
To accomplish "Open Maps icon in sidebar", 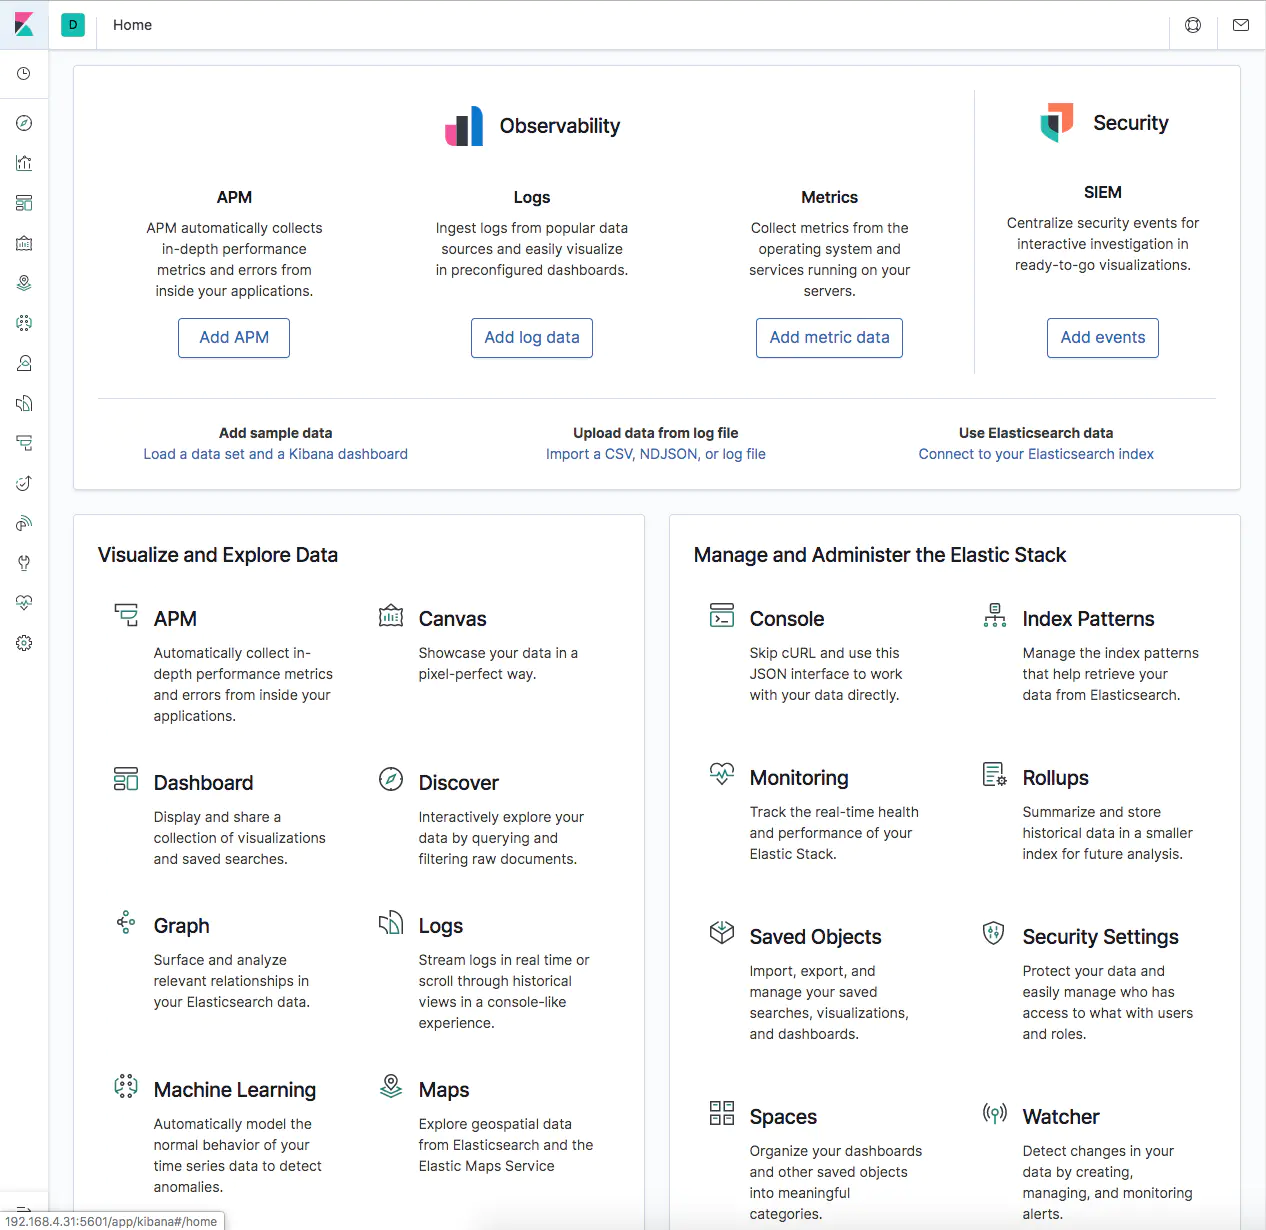I will click(x=24, y=283).
